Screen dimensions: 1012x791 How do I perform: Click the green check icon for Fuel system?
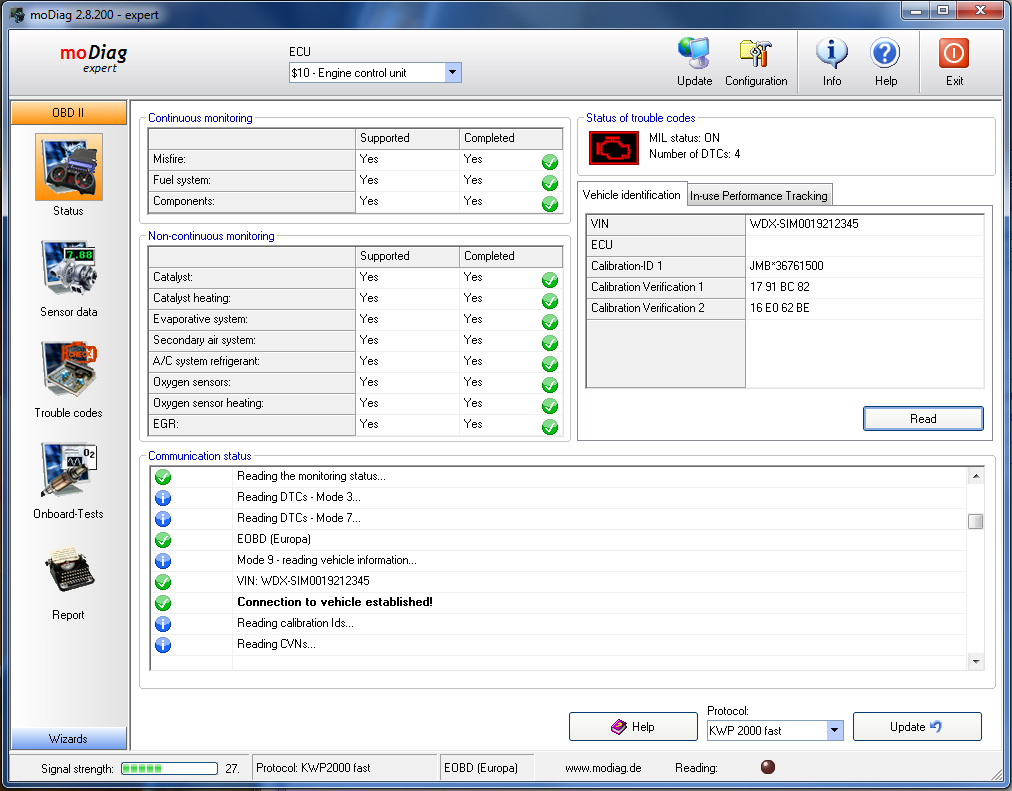coord(550,183)
